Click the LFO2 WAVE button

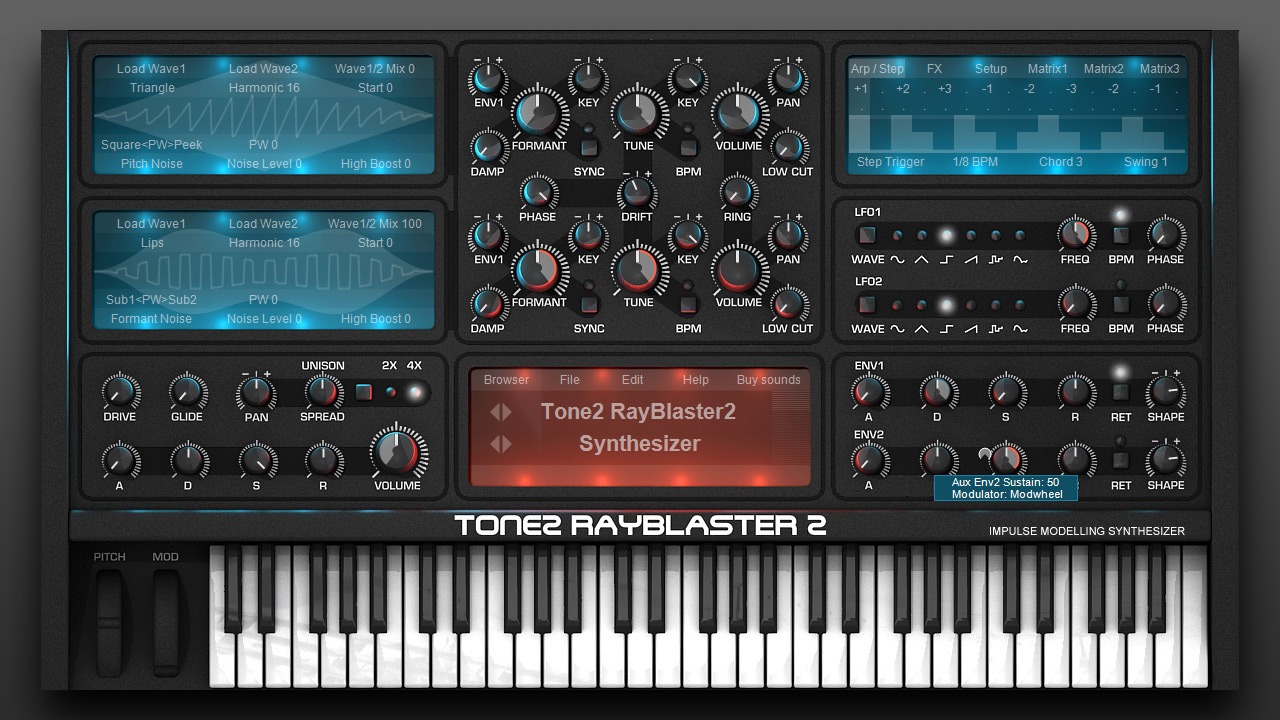point(867,305)
